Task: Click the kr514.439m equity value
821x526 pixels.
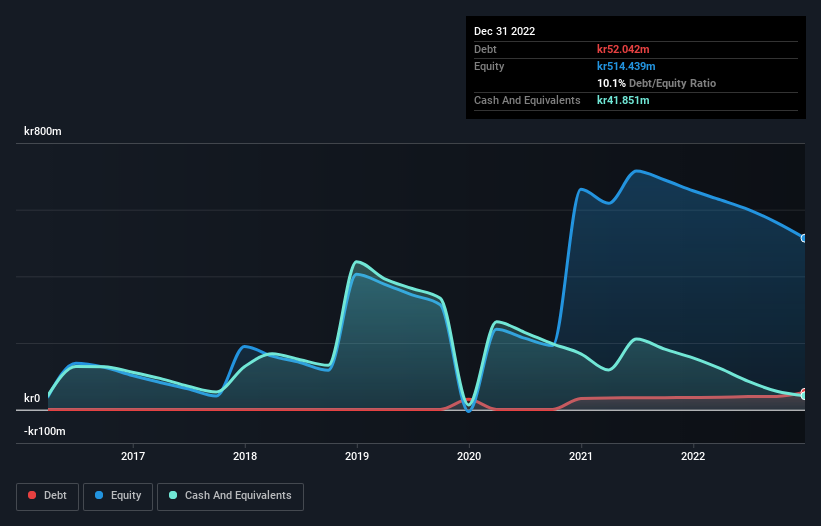Action: click(626, 66)
